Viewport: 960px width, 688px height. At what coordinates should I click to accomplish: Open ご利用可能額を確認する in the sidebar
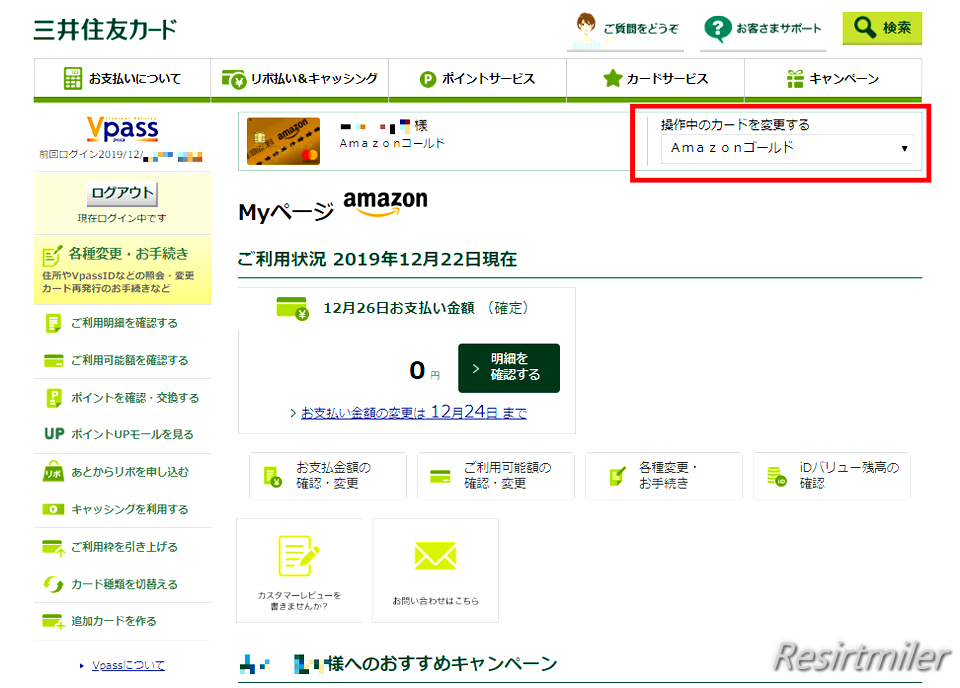point(122,361)
